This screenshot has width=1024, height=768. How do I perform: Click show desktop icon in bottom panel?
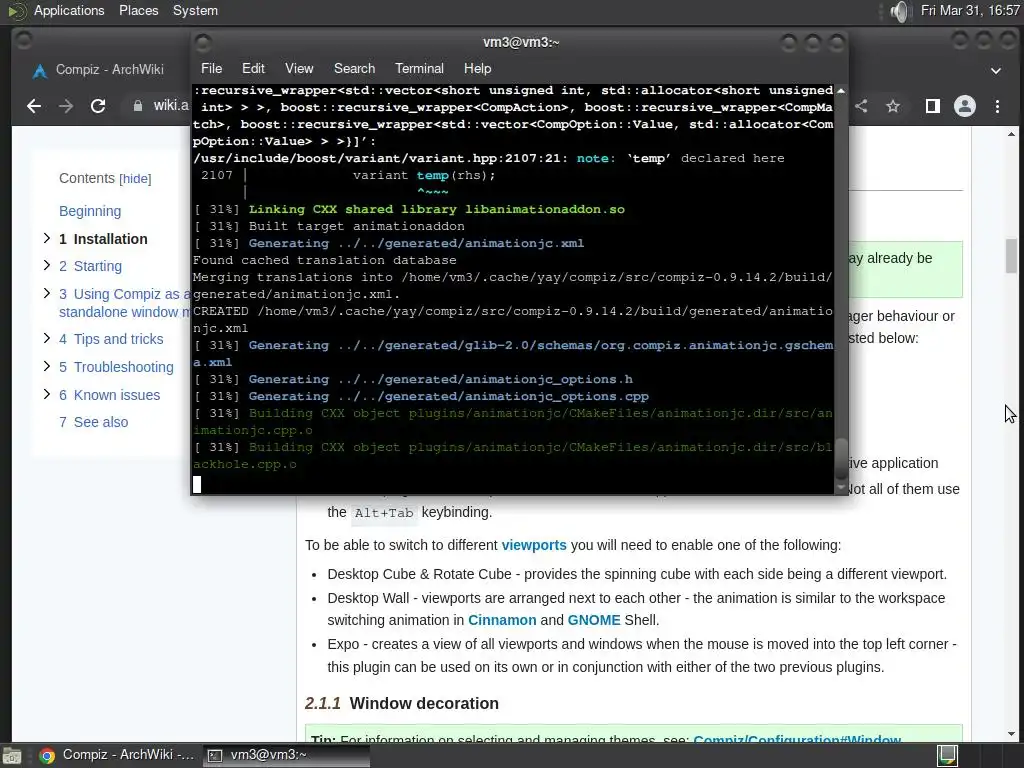(x=12, y=756)
